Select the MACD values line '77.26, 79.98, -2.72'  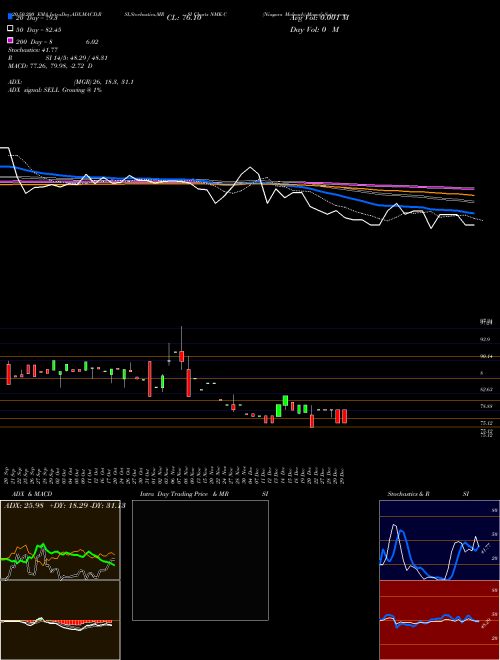(59, 66)
